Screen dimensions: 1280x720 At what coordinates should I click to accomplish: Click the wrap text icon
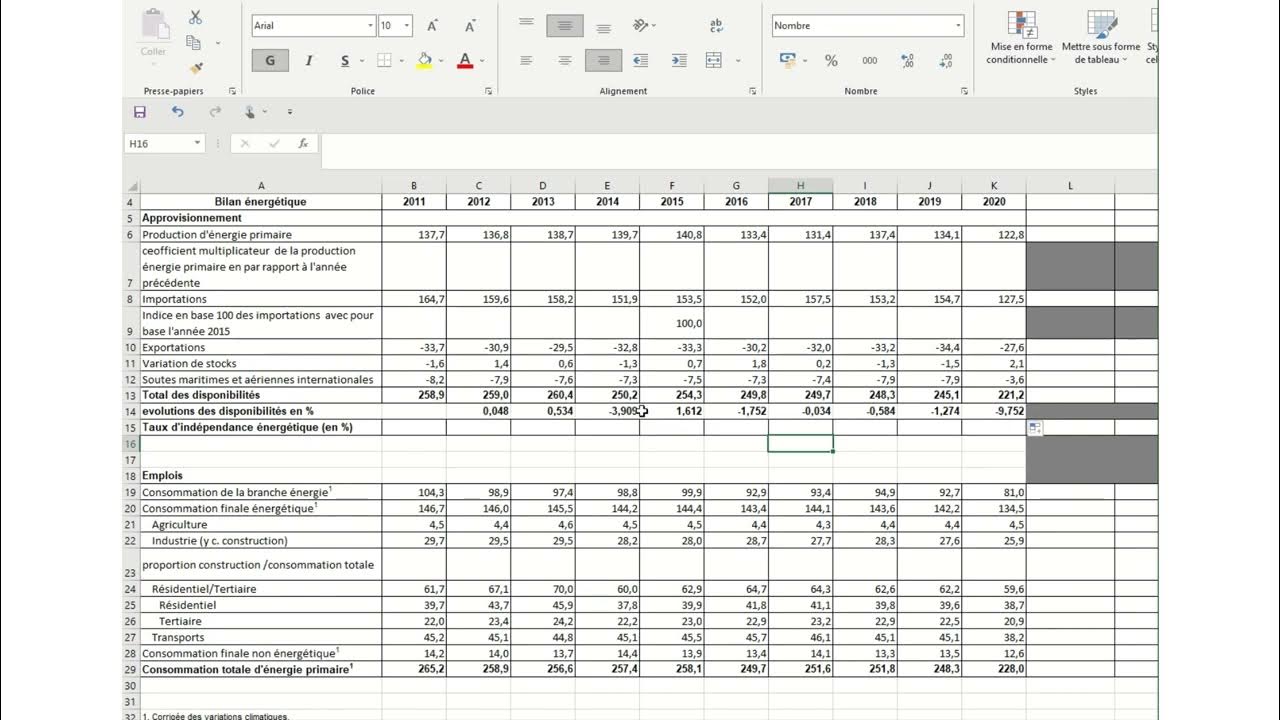(716, 26)
